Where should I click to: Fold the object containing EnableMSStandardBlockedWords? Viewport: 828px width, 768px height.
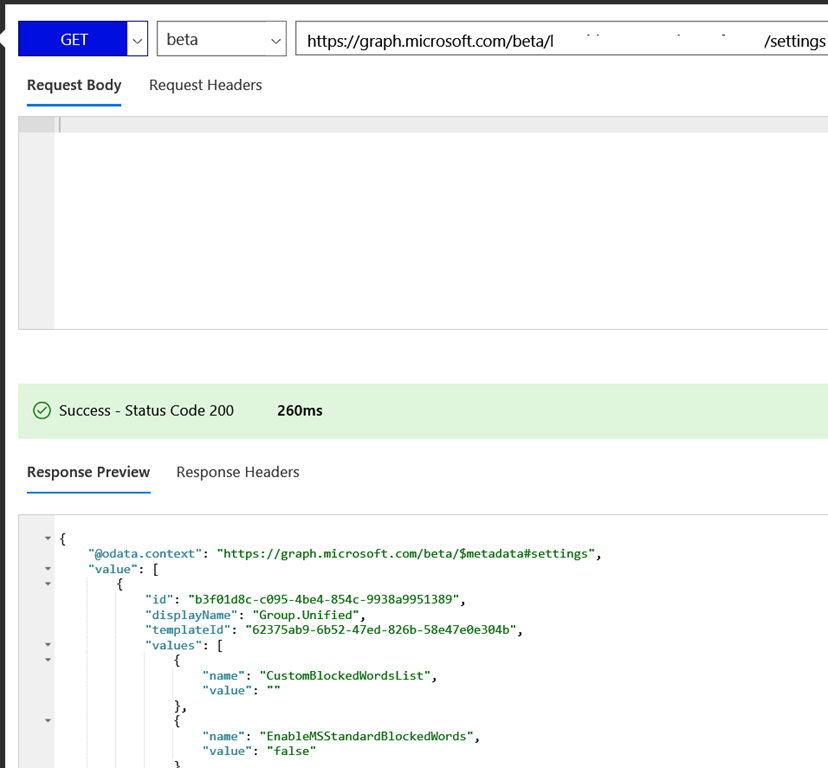pos(47,721)
